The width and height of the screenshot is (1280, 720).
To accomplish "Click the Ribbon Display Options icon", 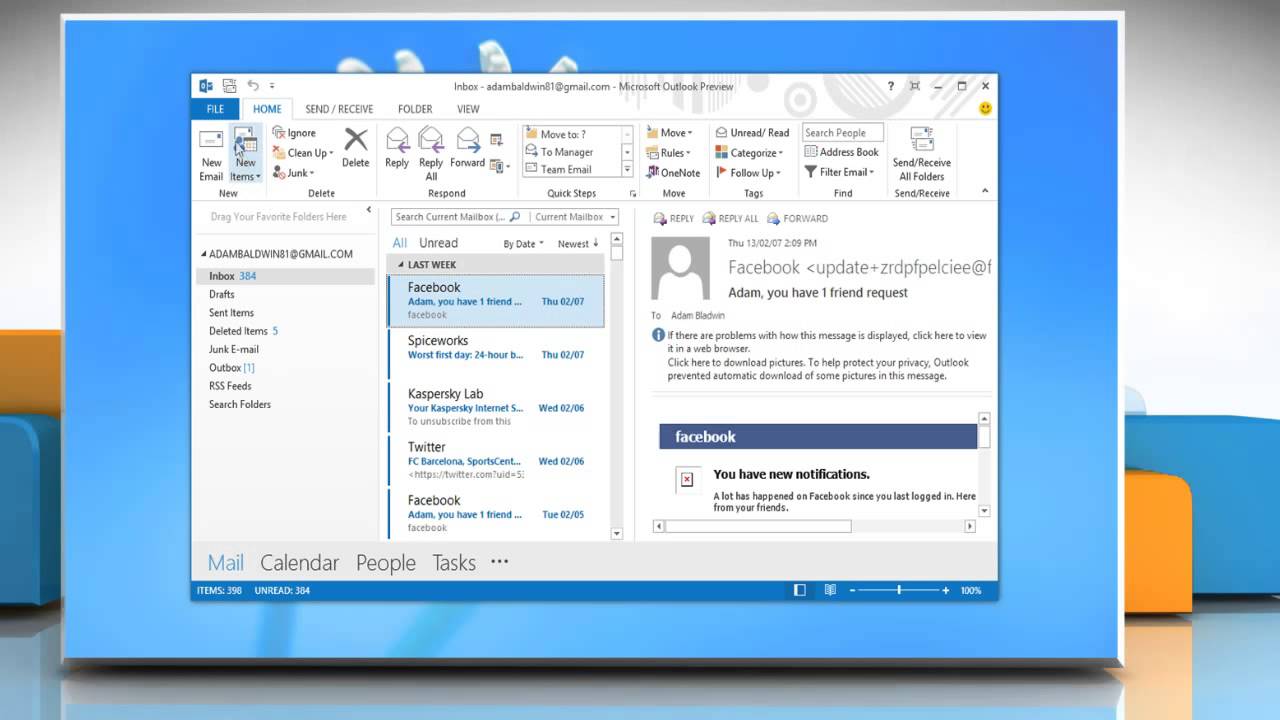I will 915,86.
